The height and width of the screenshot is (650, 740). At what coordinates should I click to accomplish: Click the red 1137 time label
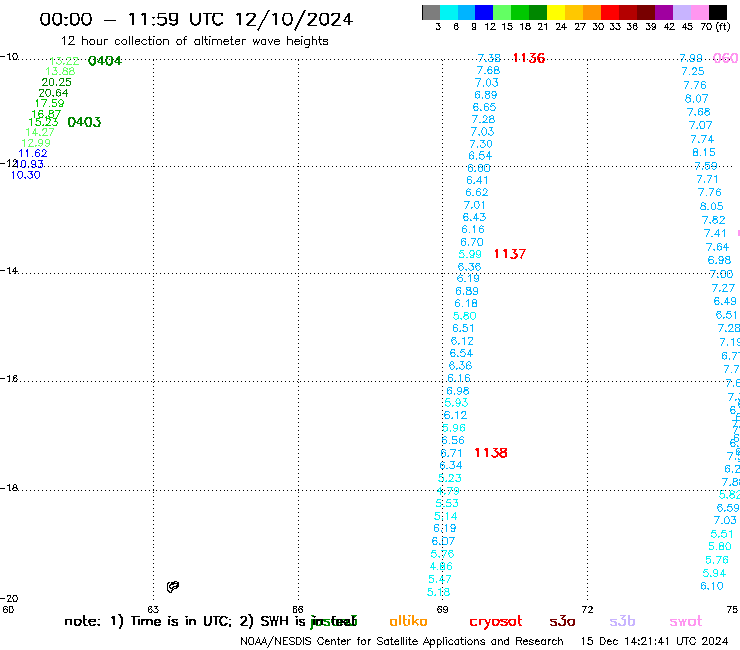tap(510, 254)
